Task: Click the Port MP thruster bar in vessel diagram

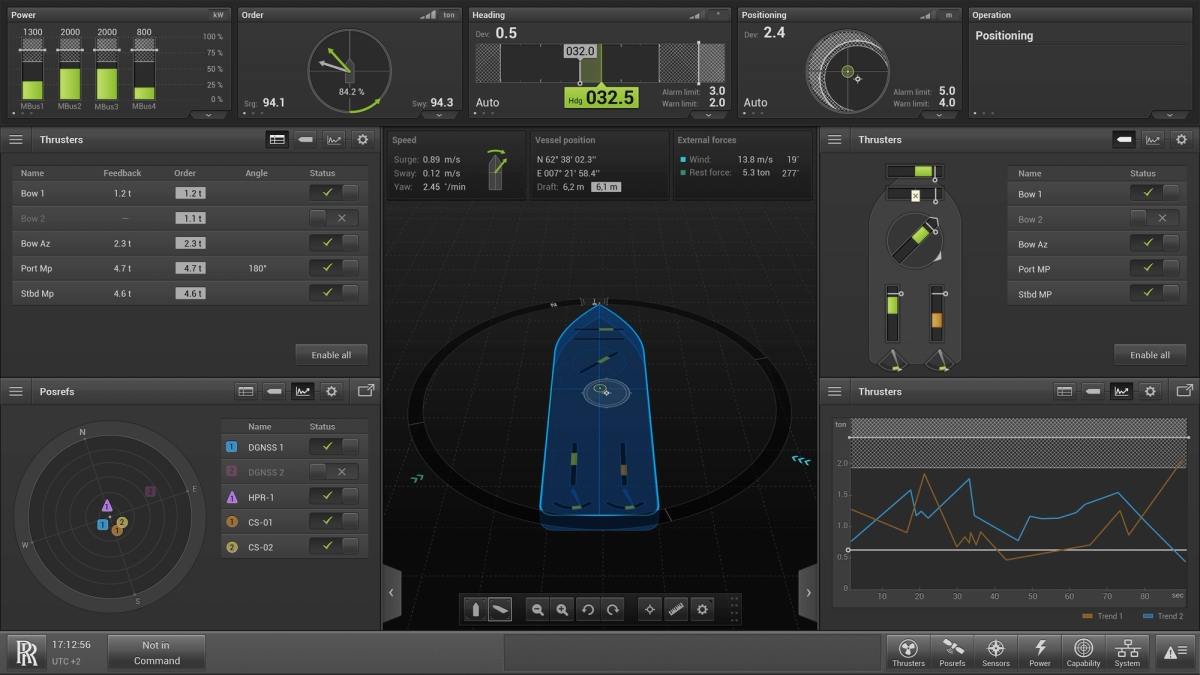Action: (x=893, y=316)
